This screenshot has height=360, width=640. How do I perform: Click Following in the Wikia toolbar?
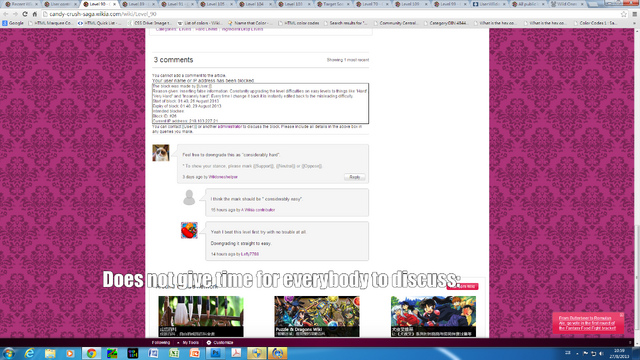tap(161, 342)
